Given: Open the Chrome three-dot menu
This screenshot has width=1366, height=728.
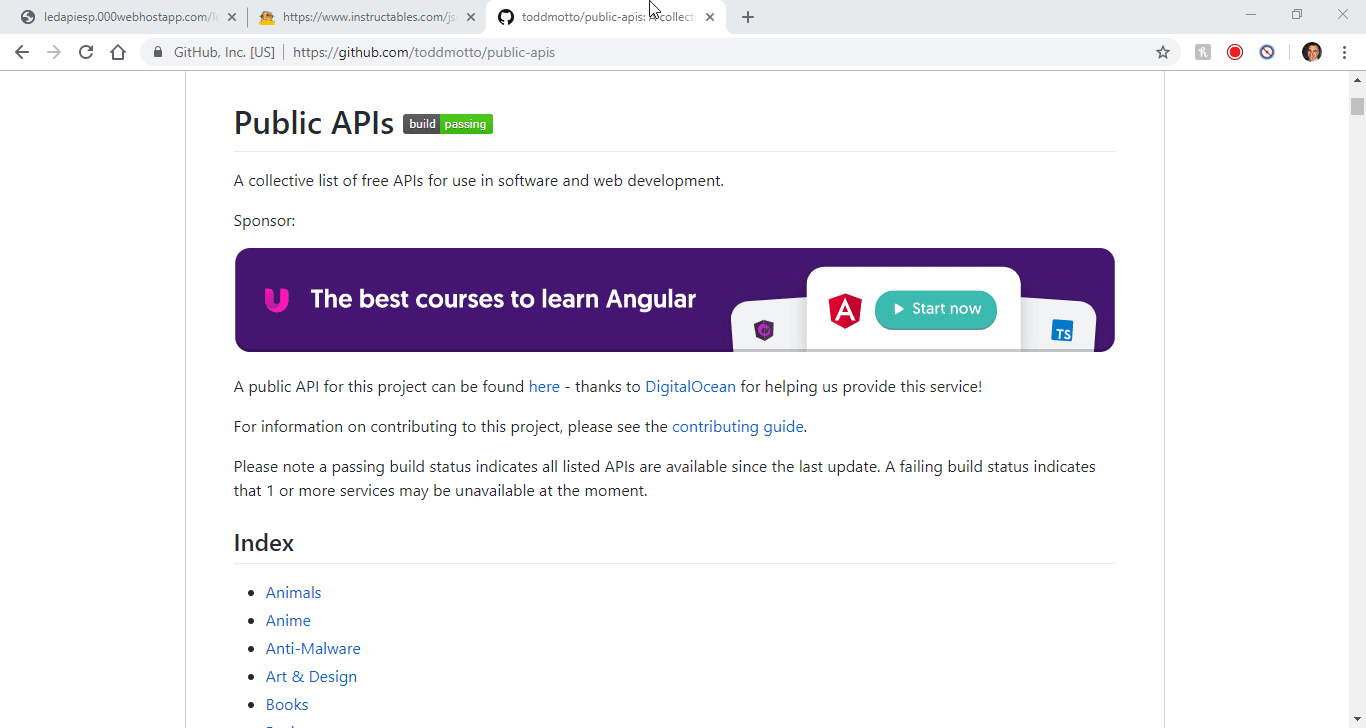Looking at the screenshot, I should point(1344,52).
